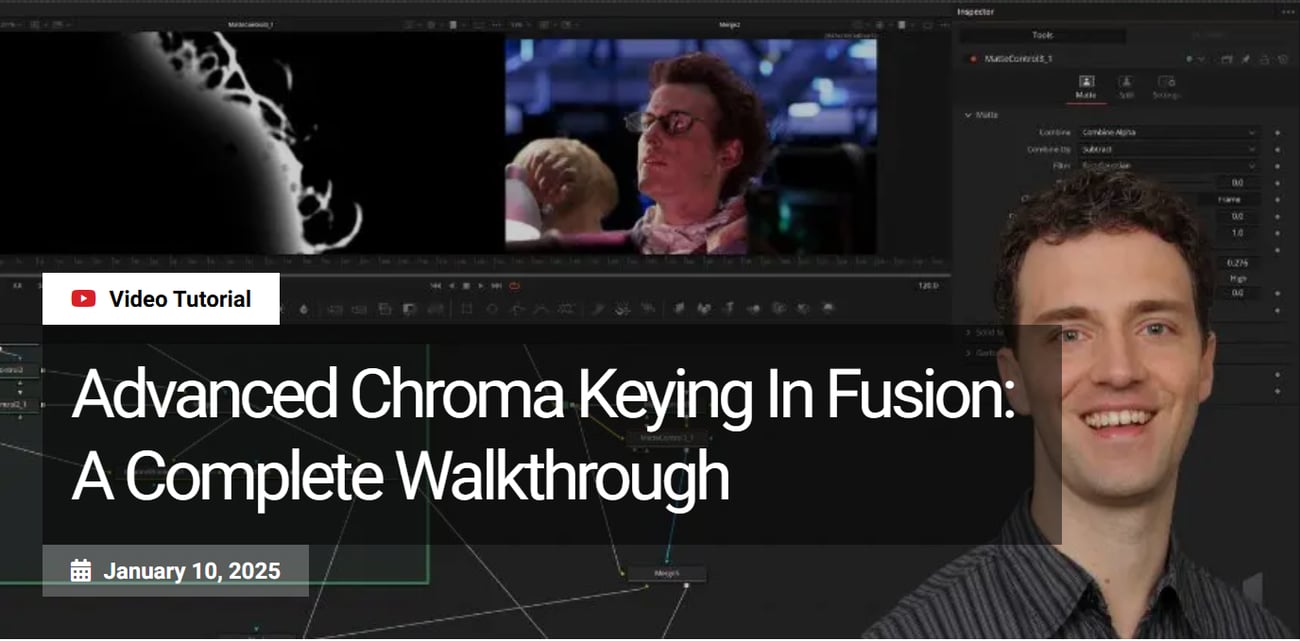
Task: Click the play forward transport button
Action: [x=481, y=286]
